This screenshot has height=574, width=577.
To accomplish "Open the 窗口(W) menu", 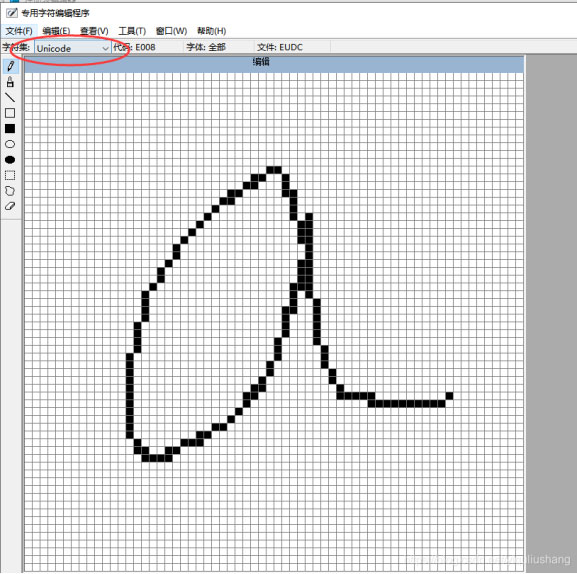I will coord(171,31).
